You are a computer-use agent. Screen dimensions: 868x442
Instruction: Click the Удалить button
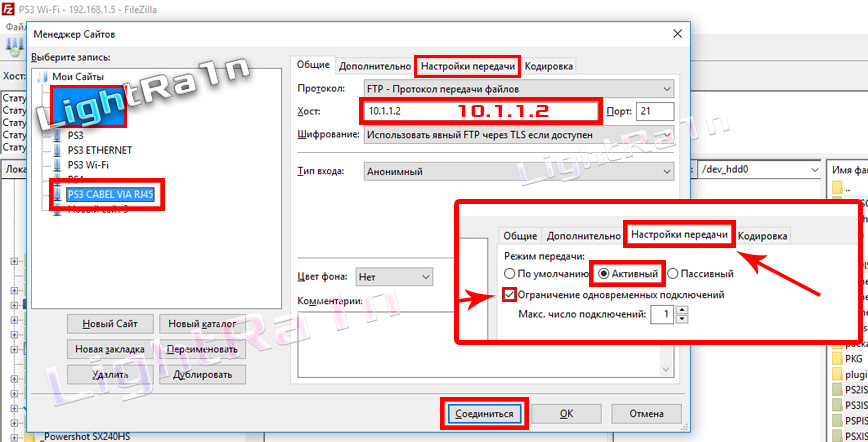click(x=110, y=375)
